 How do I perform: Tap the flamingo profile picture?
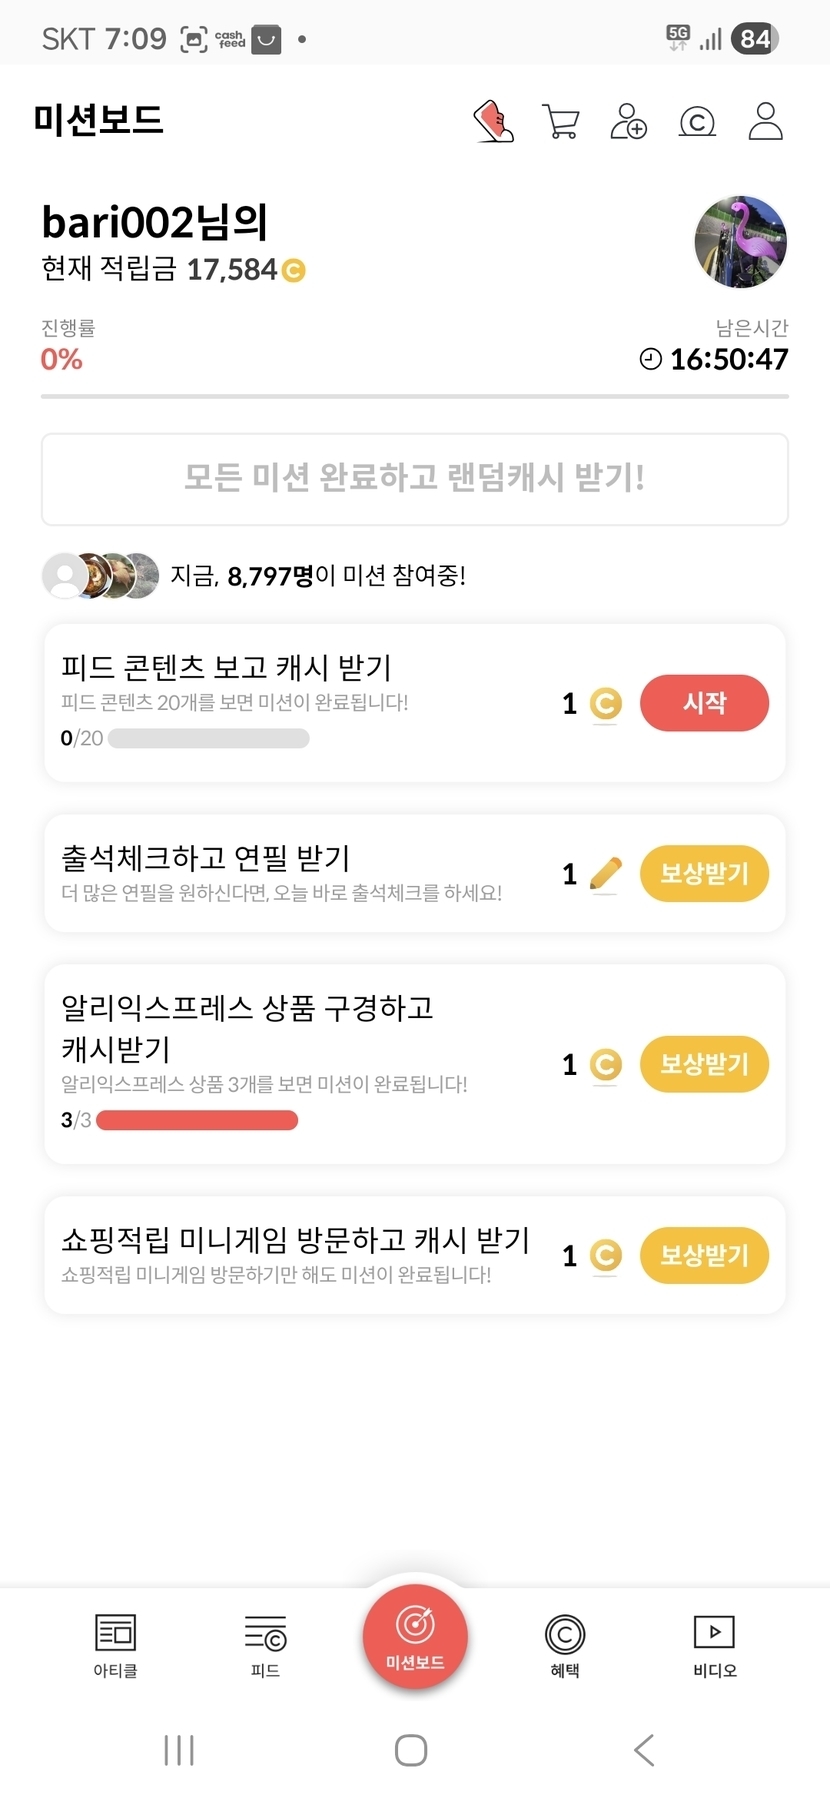tap(740, 242)
